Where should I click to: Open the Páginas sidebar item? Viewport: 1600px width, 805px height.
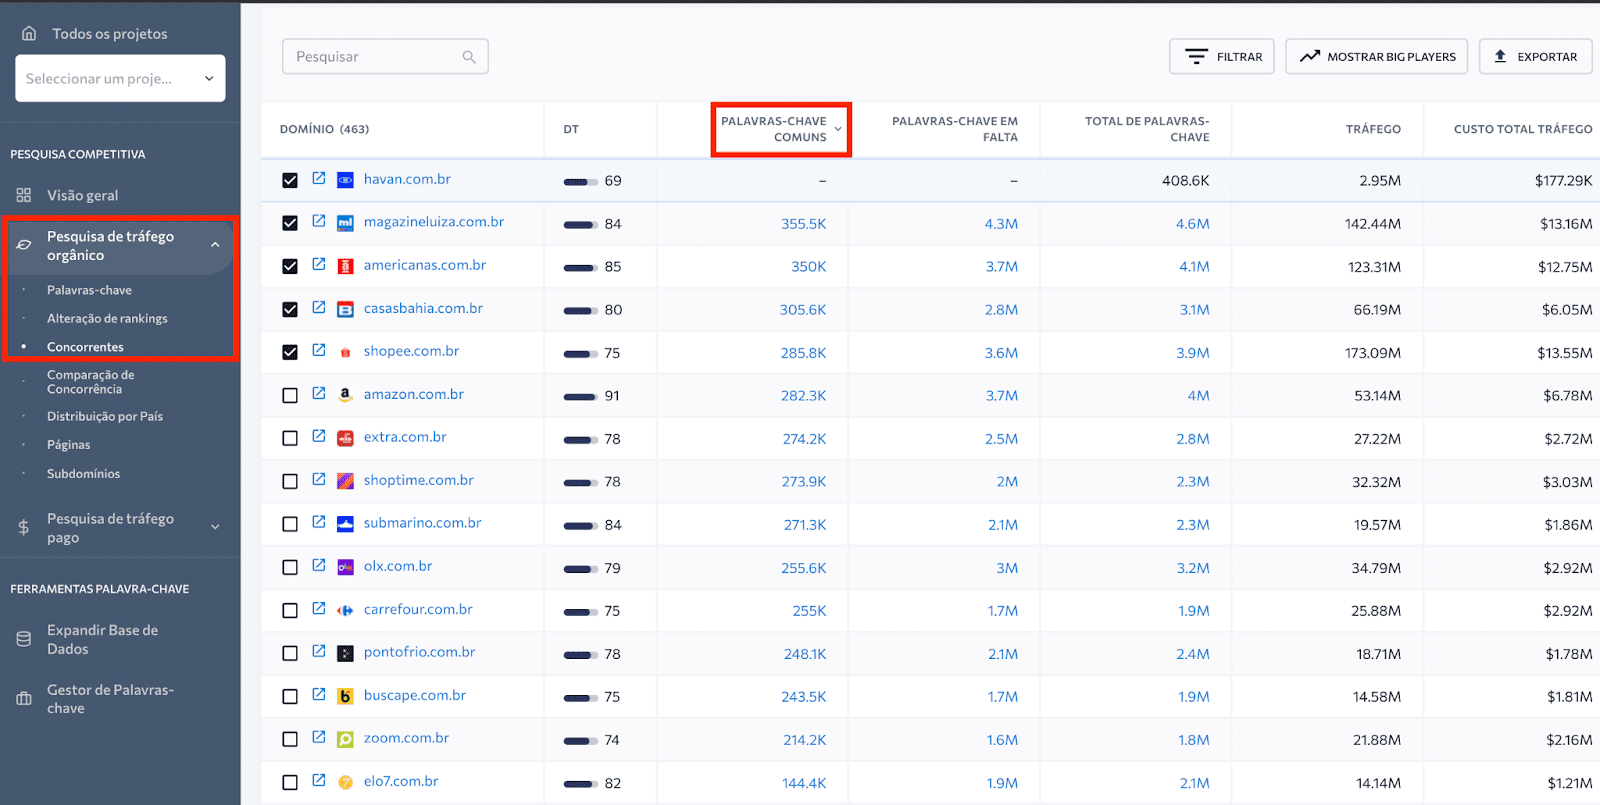click(x=68, y=445)
